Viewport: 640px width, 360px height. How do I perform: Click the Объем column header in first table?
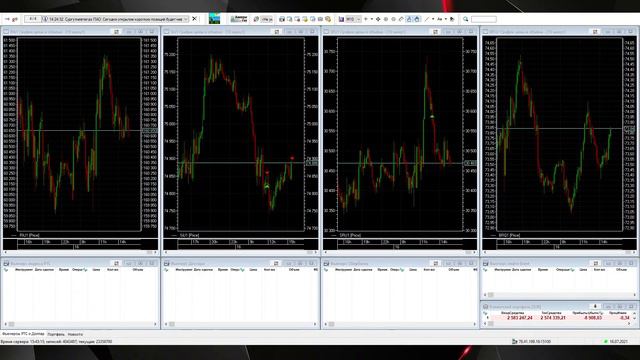138,270
